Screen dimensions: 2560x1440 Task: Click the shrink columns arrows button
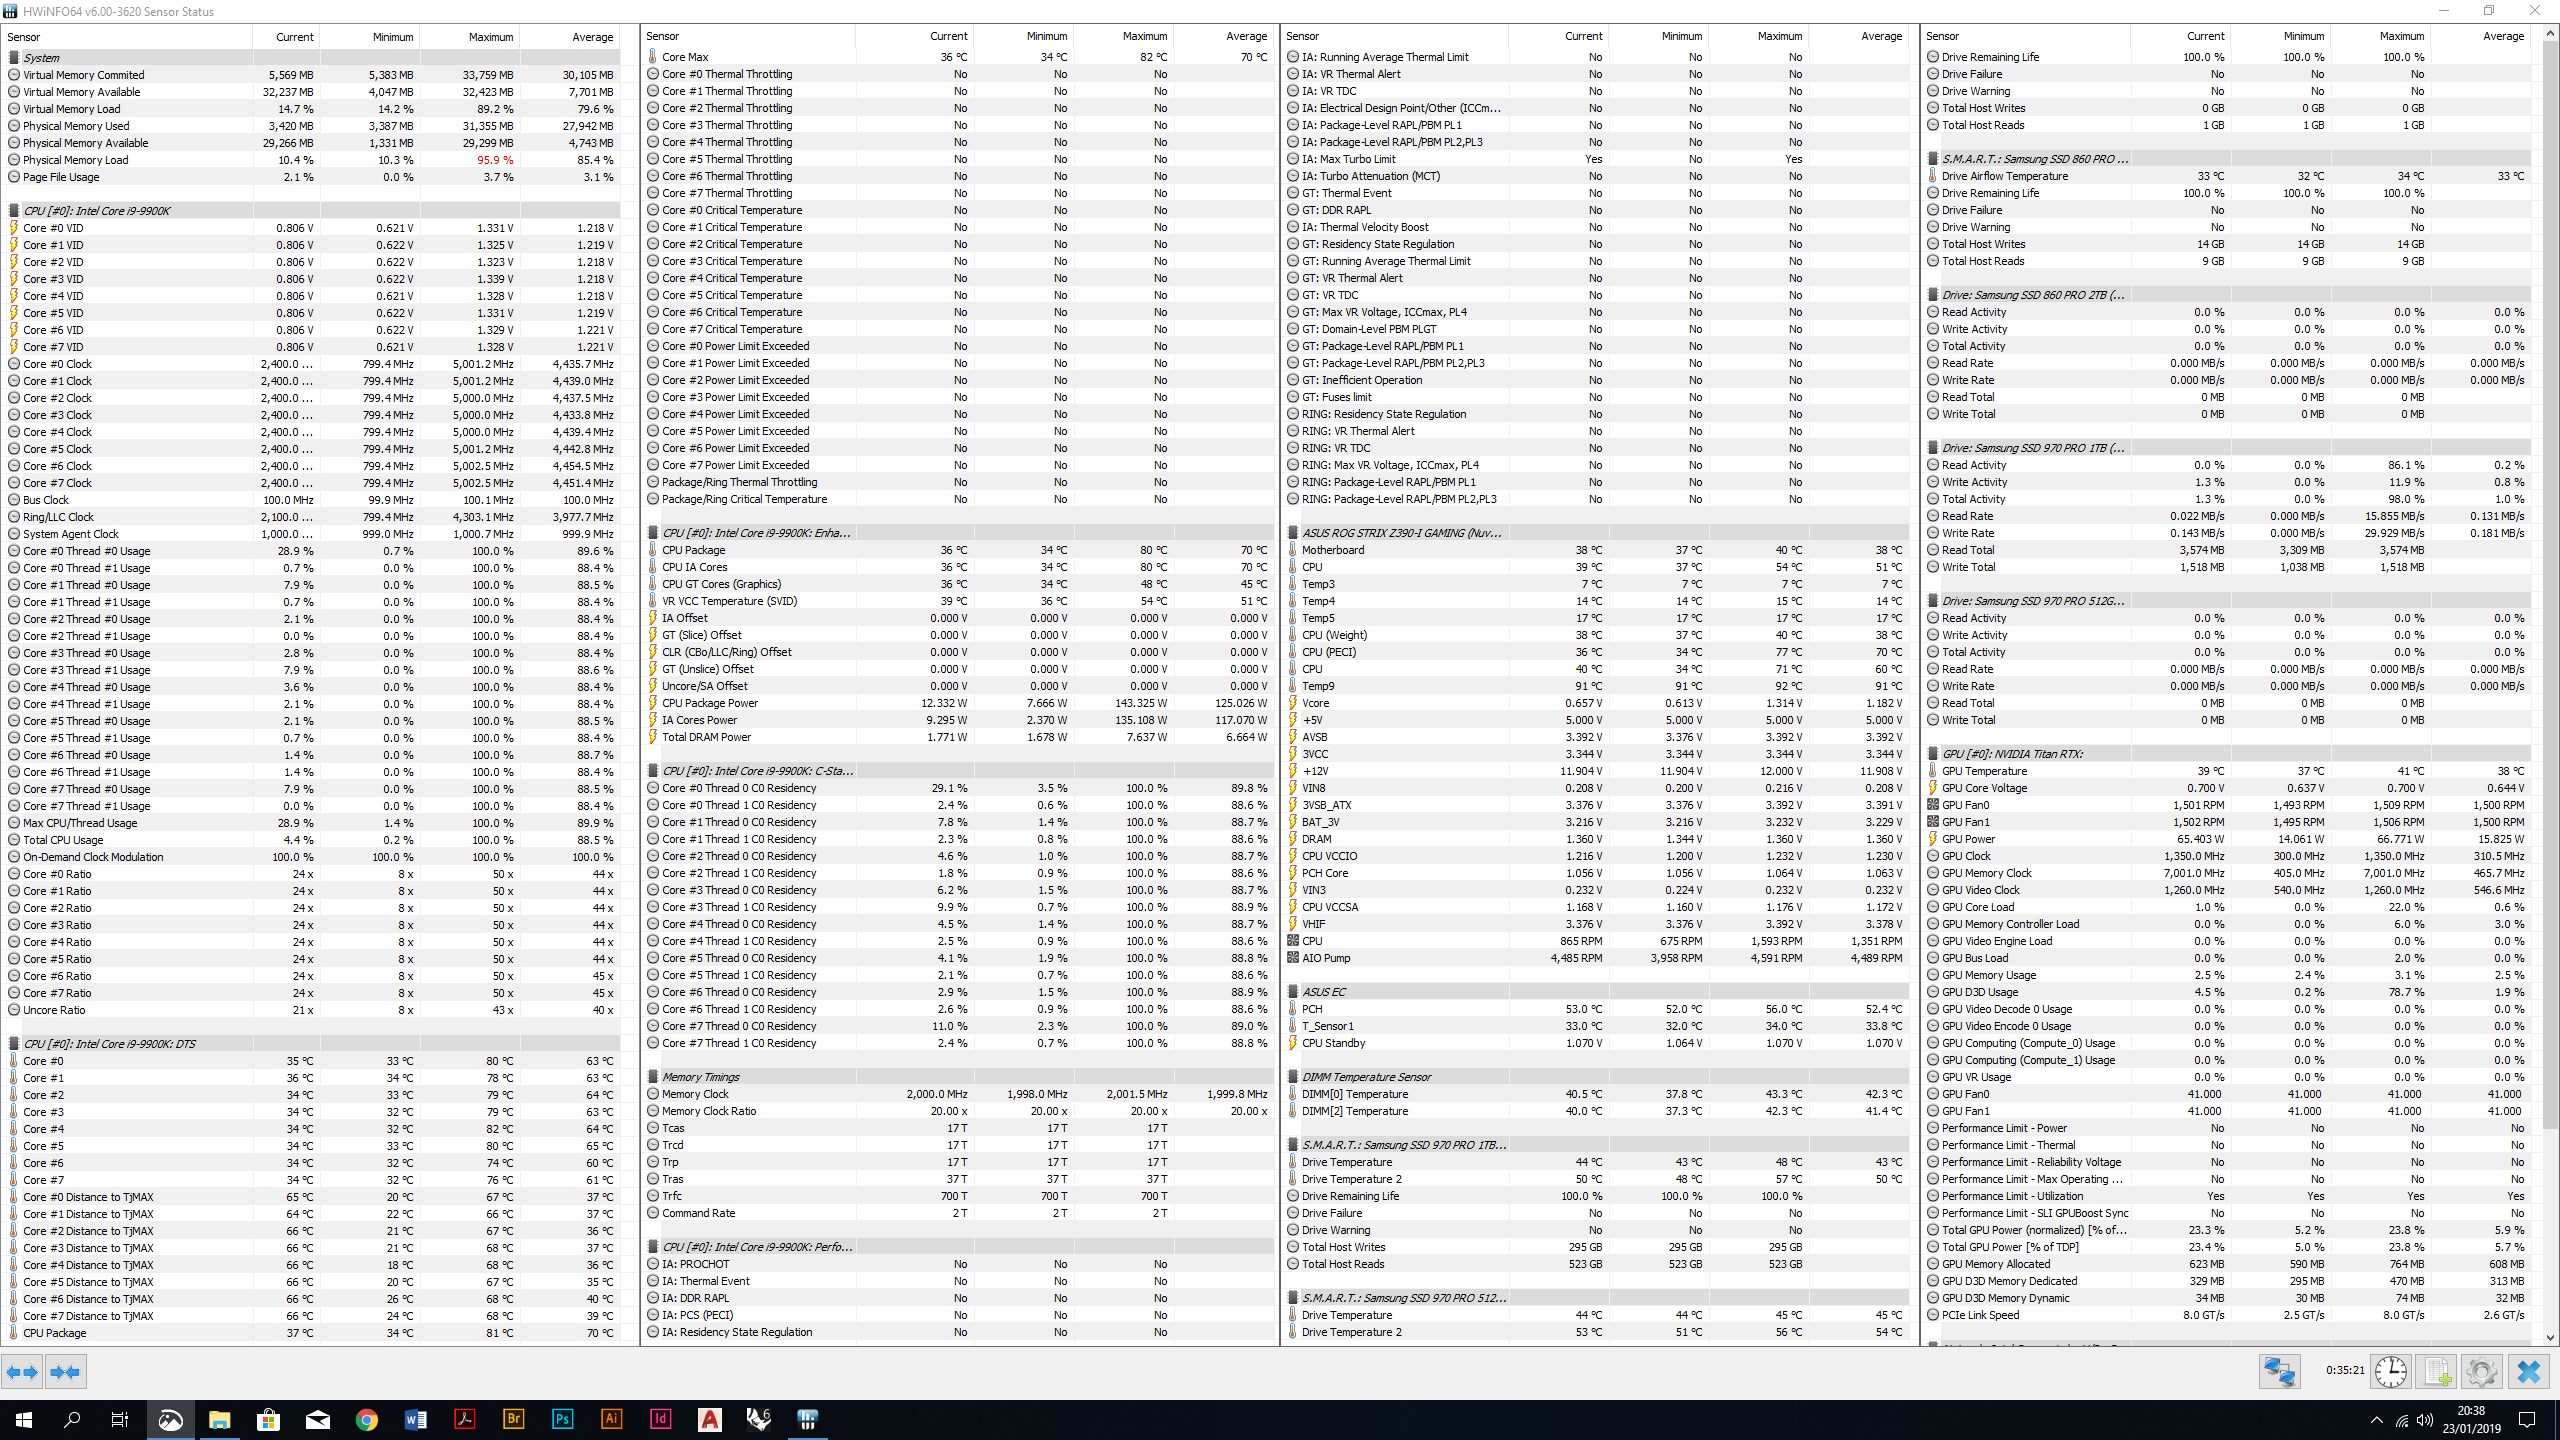click(66, 1372)
